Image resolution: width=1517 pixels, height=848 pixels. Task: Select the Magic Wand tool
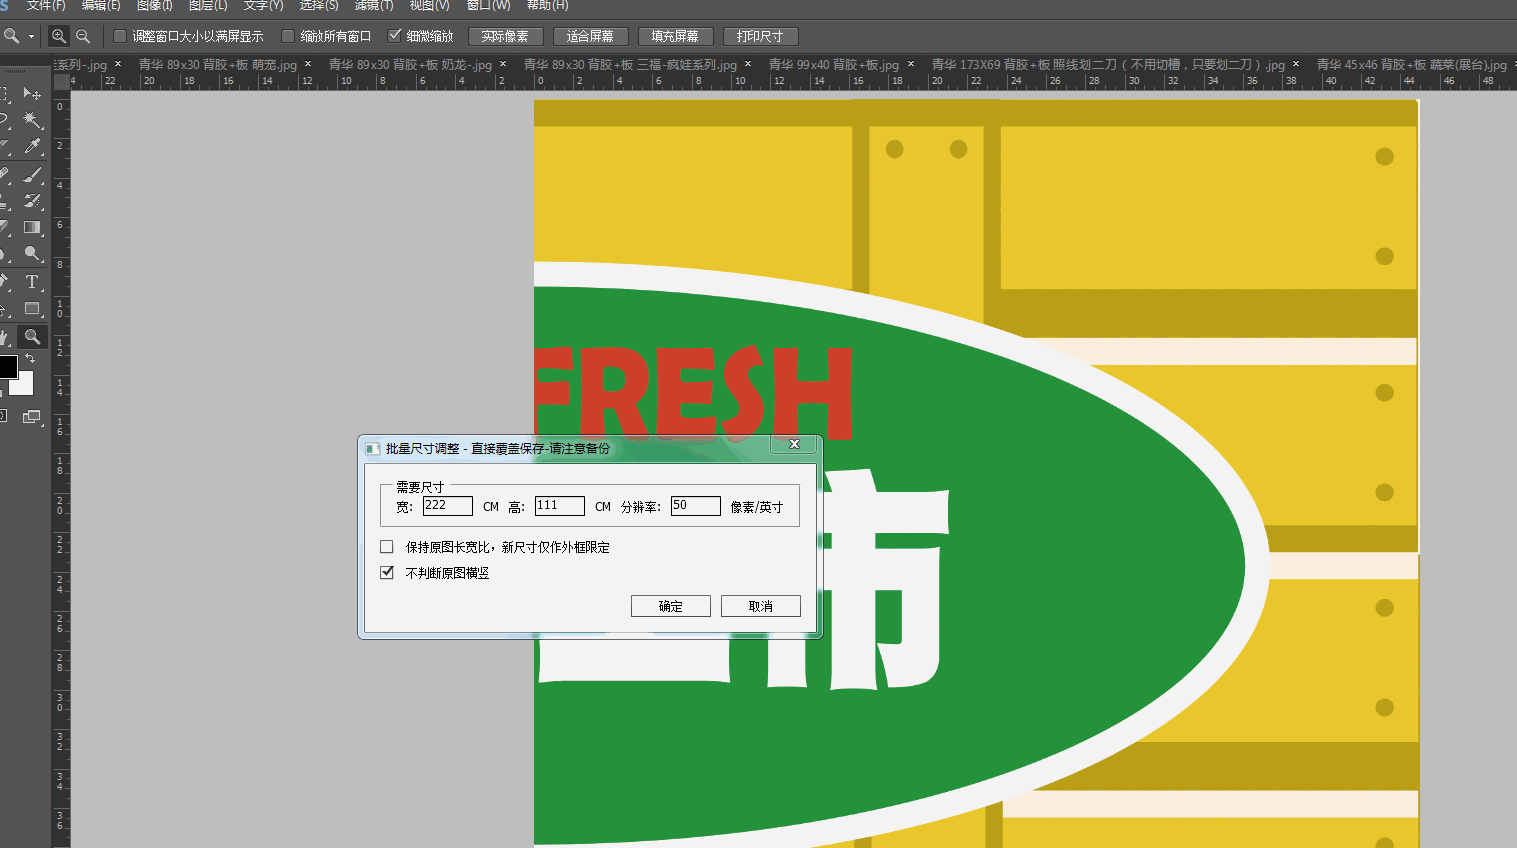(x=32, y=120)
